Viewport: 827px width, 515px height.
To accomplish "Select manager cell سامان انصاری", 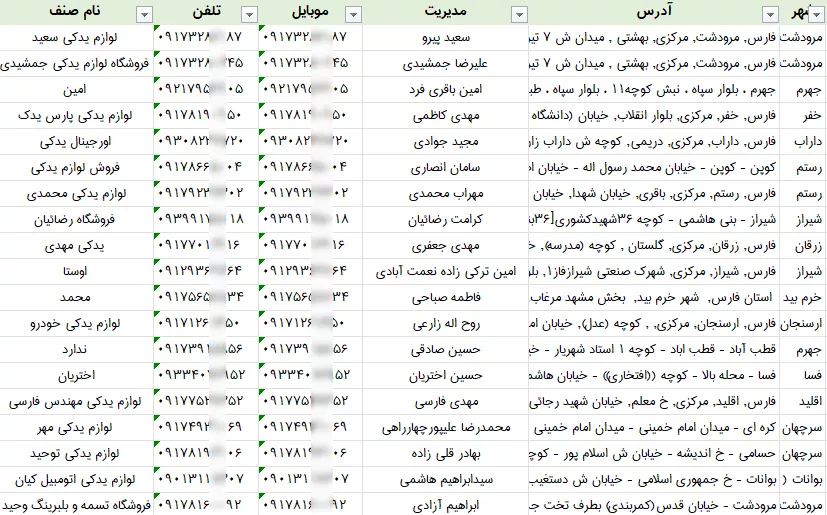I will coord(446,167).
